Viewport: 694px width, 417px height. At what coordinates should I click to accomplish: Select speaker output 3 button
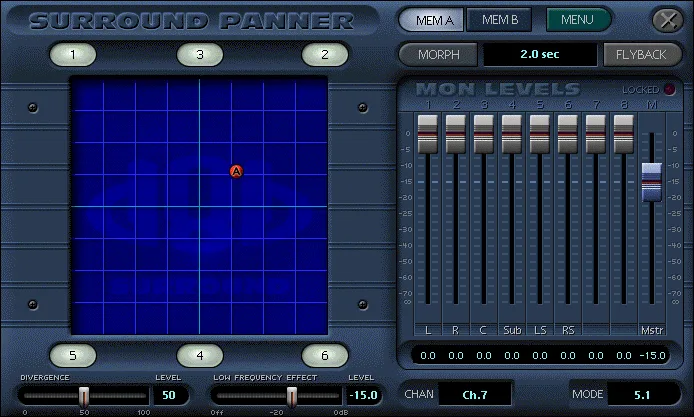pyautogui.click(x=200, y=54)
